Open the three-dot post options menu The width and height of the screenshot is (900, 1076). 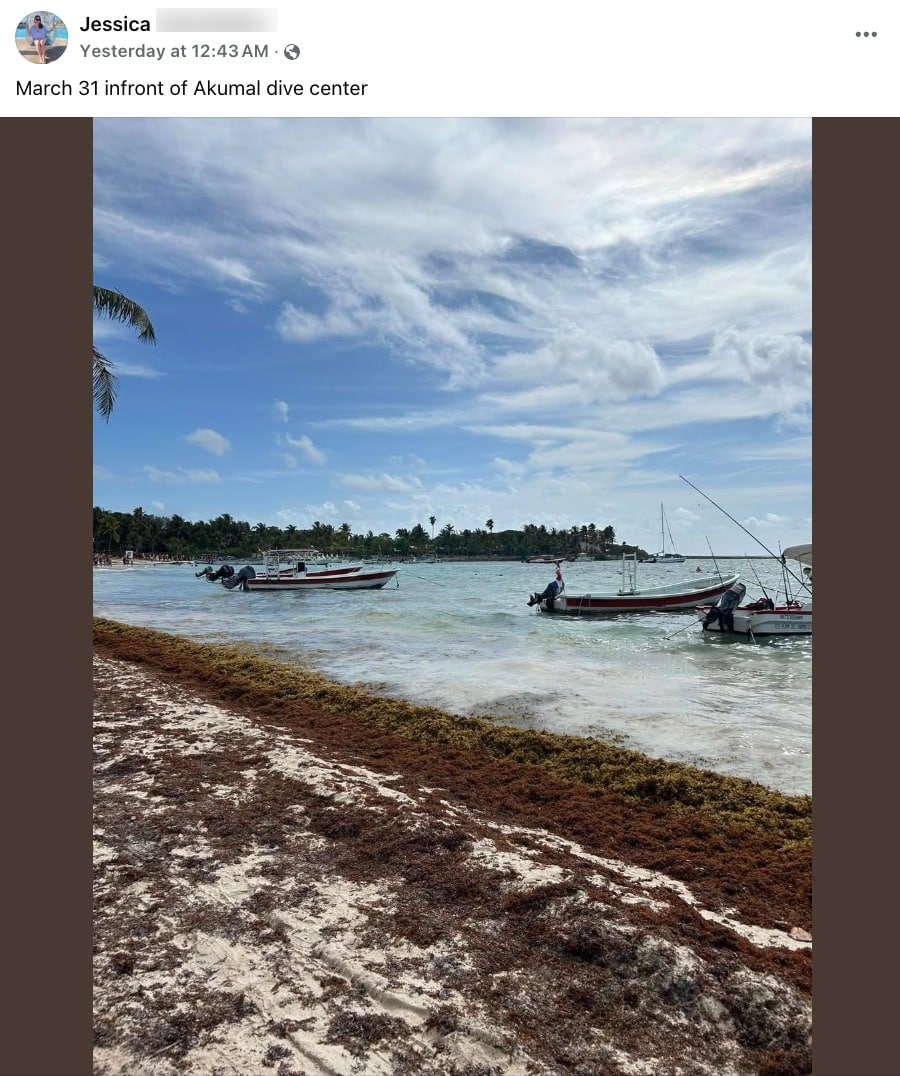(866, 34)
